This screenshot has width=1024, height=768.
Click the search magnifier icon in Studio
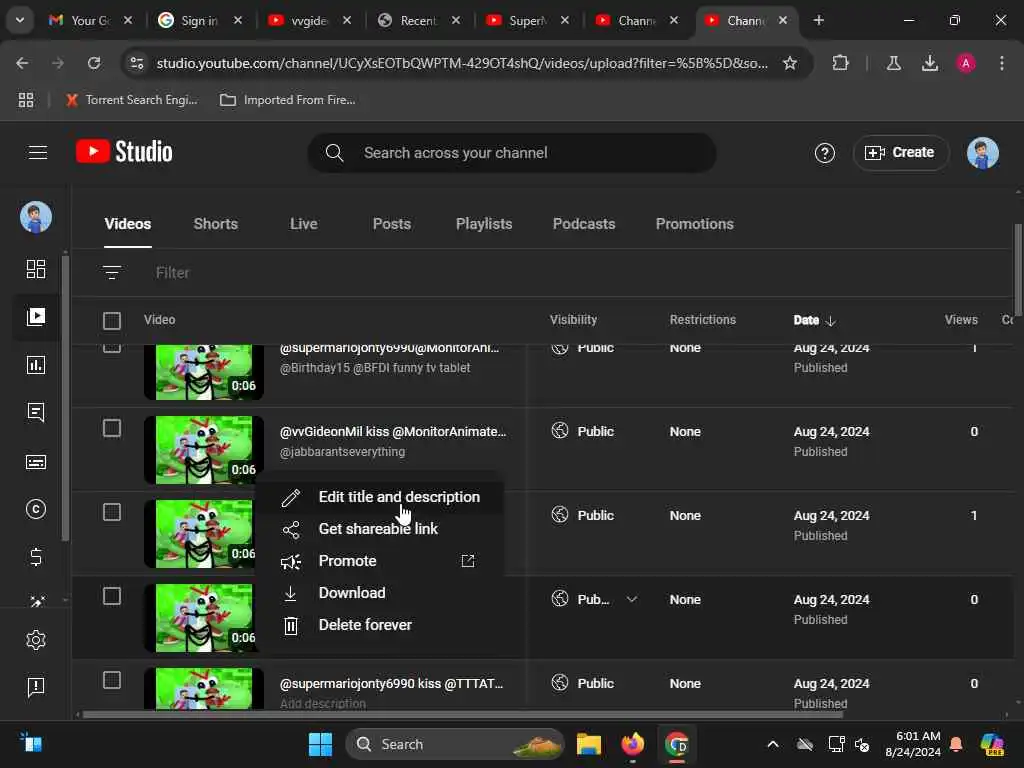334,153
